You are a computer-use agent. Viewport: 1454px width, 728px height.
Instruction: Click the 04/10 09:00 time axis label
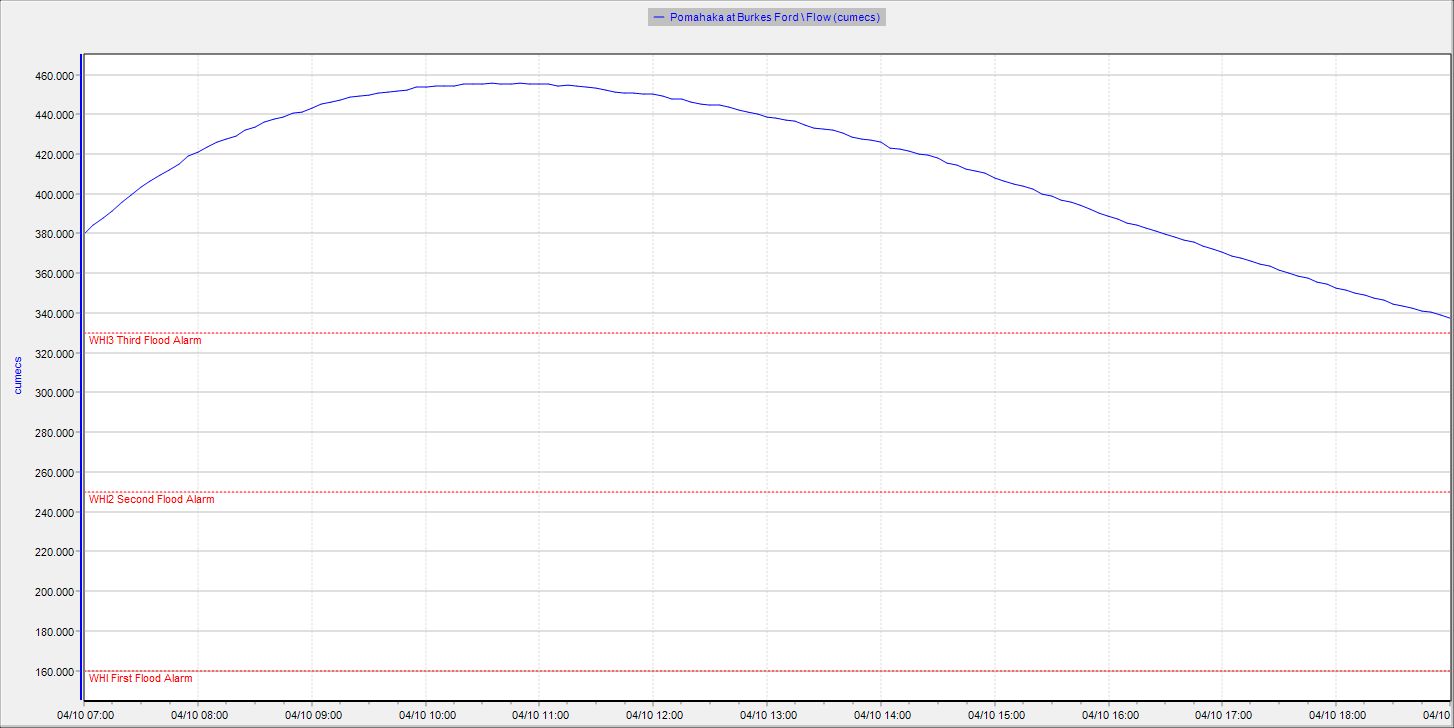tap(313, 715)
